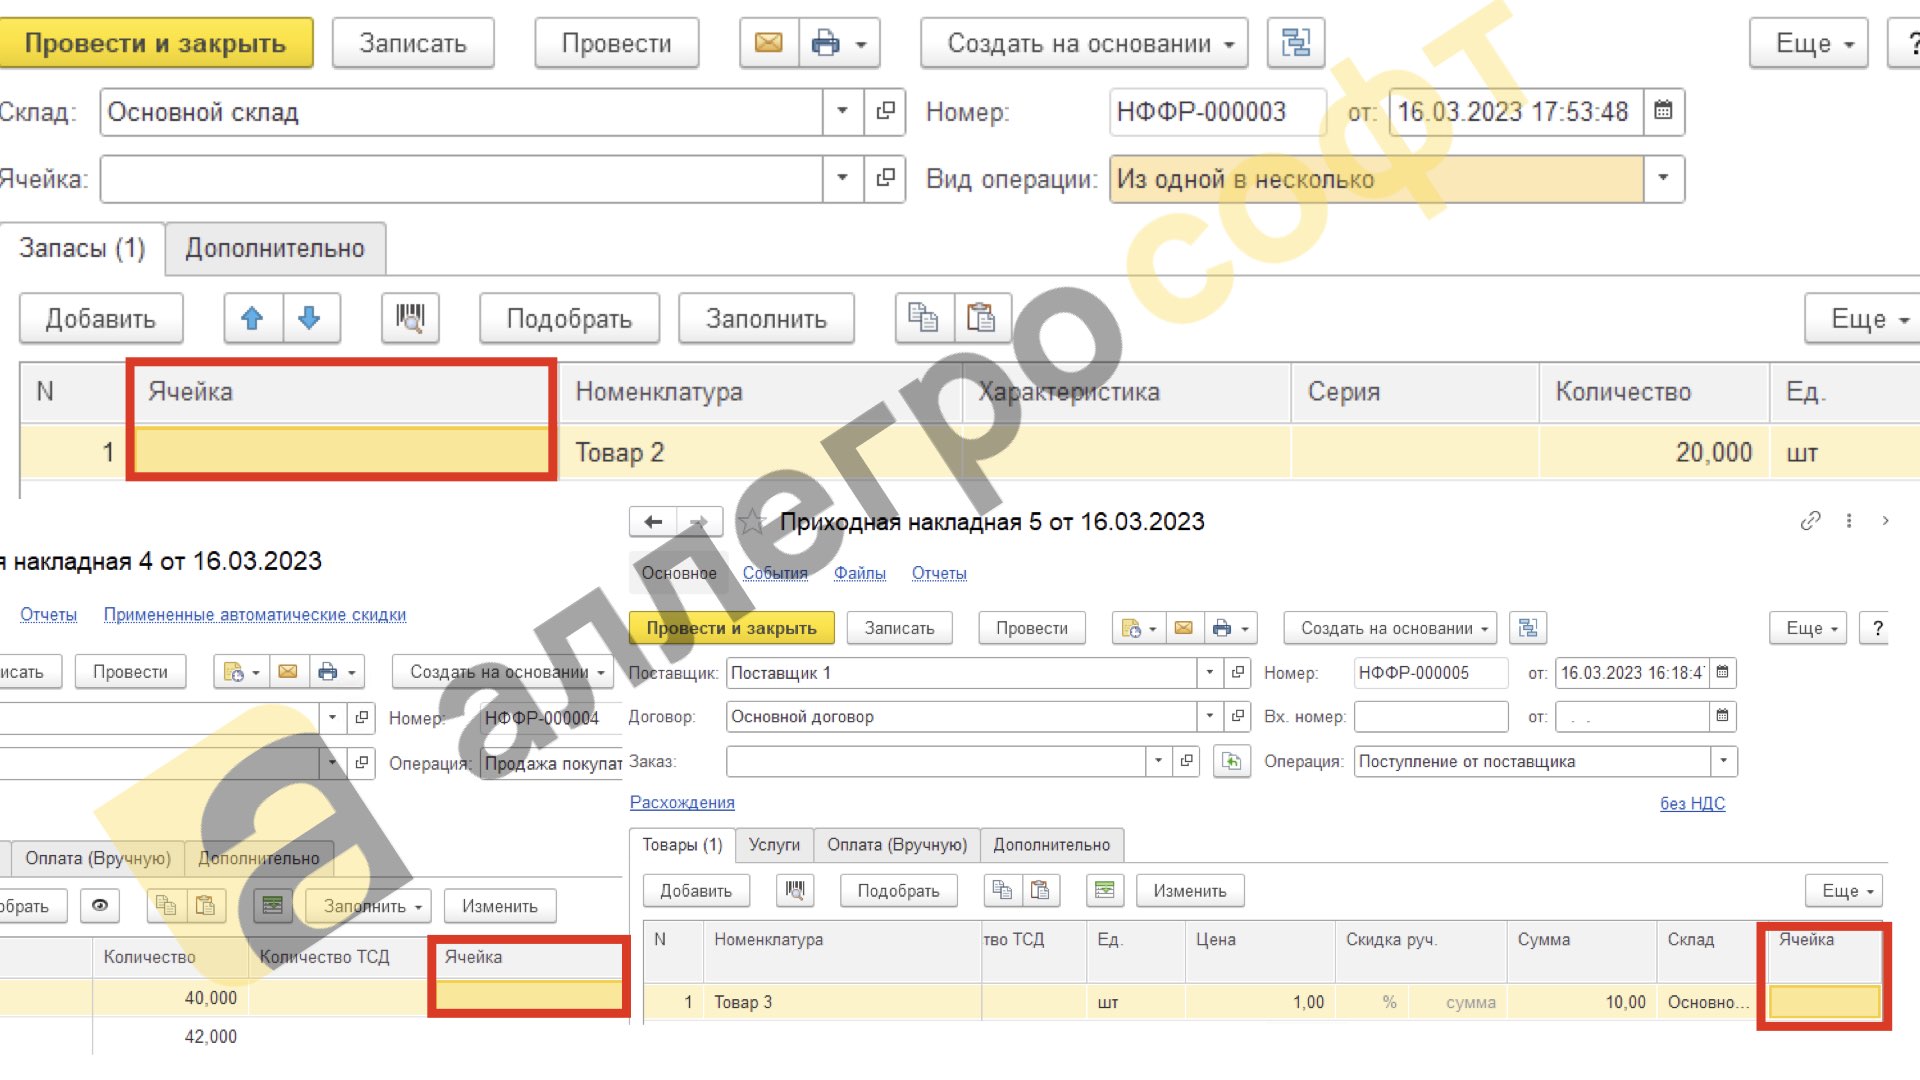Click Подобрать button in Запасы toolbar
Image resolution: width=1920 pixels, height=1080 pixels.
pyautogui.click(x=569, y=318)
